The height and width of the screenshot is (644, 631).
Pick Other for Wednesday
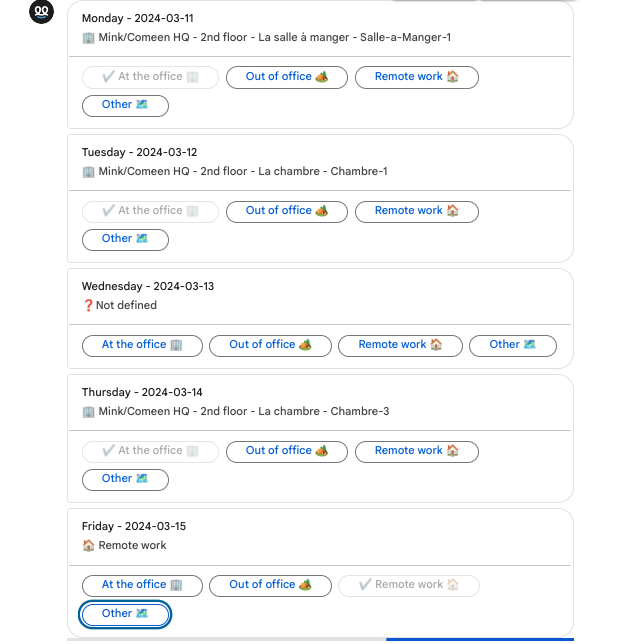(513, 345)
